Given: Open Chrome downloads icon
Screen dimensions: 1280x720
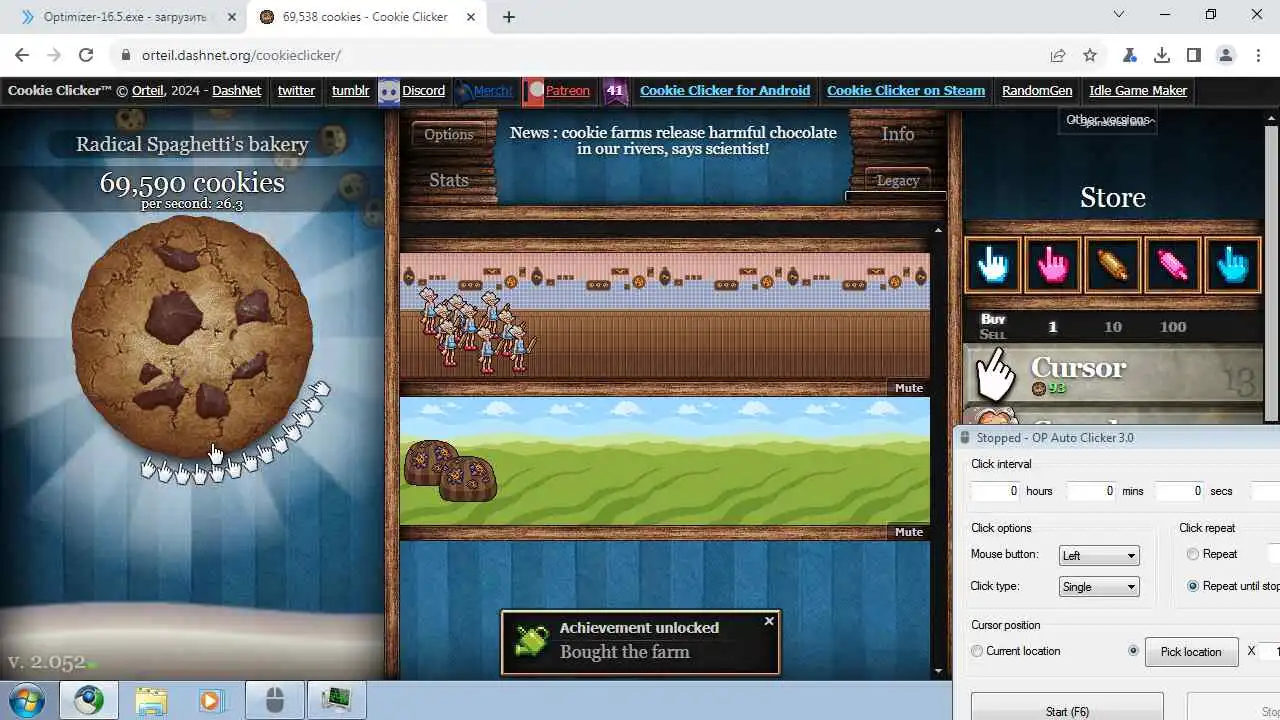Looking at the screenshot, I should 1162,55.
